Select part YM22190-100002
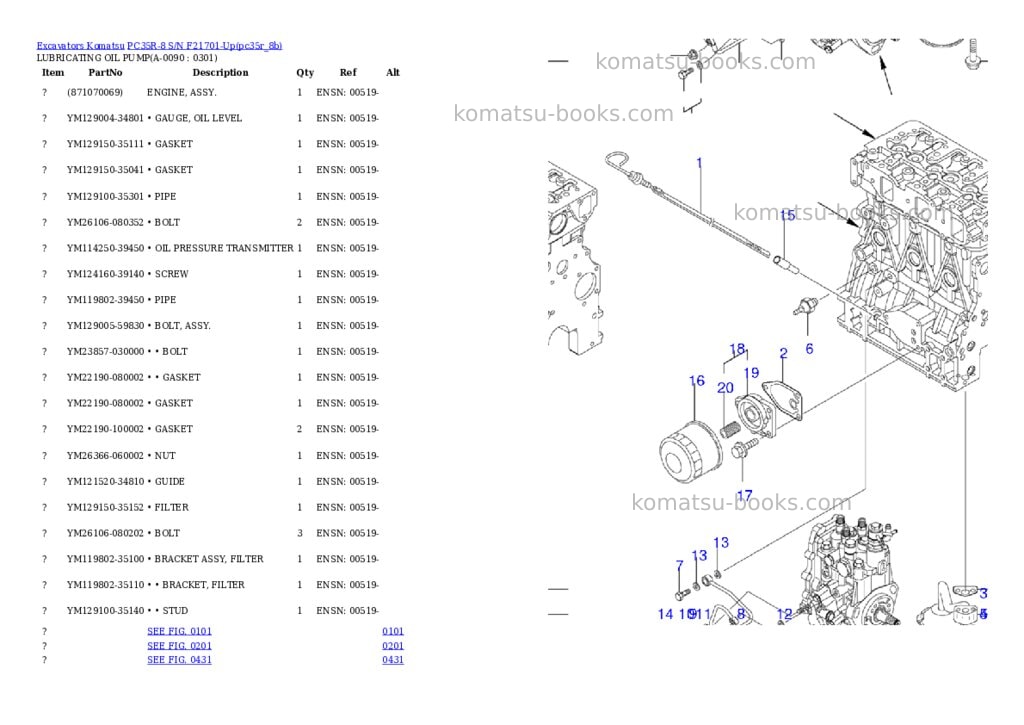This screenshot has height=725, width=1024. [105, 429]
